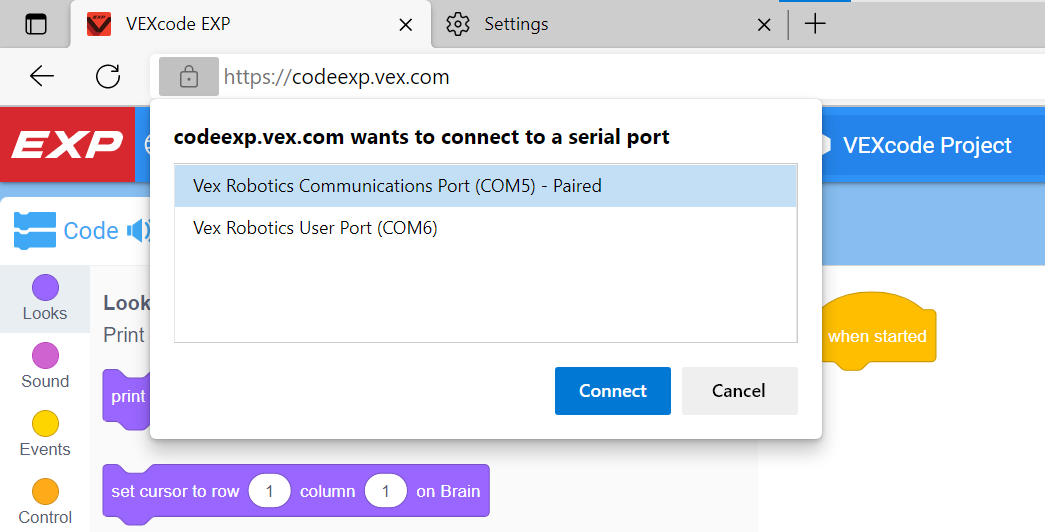
Task: Click the Code blocks icon
Action: [35, 231]
